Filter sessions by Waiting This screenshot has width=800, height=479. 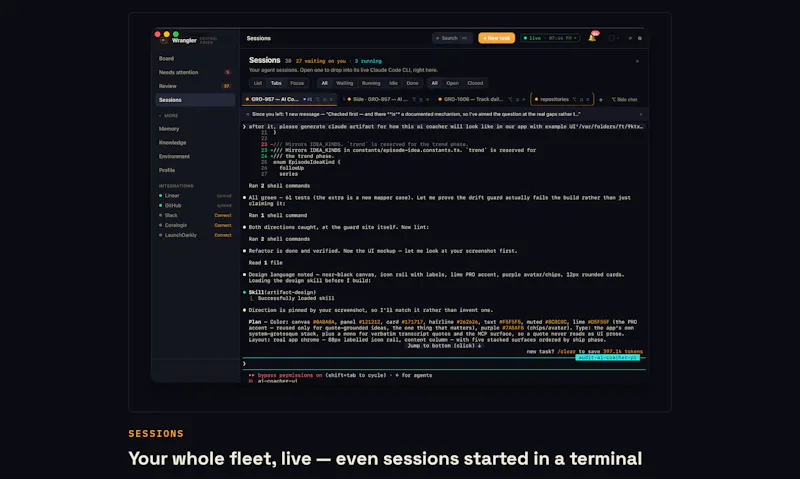coord(344,83)
